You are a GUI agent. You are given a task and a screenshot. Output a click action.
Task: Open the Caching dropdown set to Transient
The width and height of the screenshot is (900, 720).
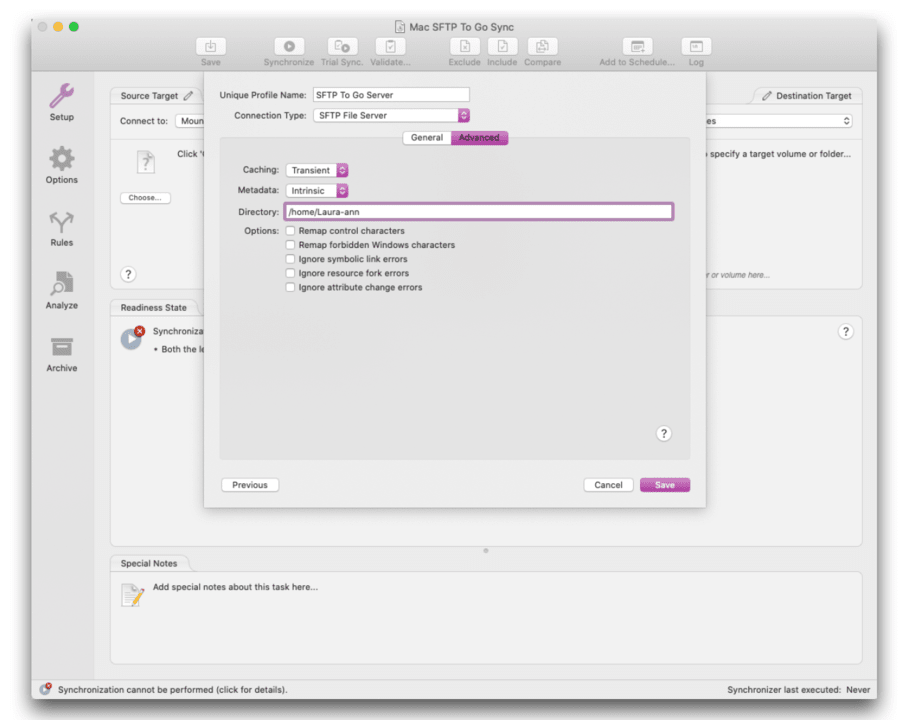[x=316, y=170]
